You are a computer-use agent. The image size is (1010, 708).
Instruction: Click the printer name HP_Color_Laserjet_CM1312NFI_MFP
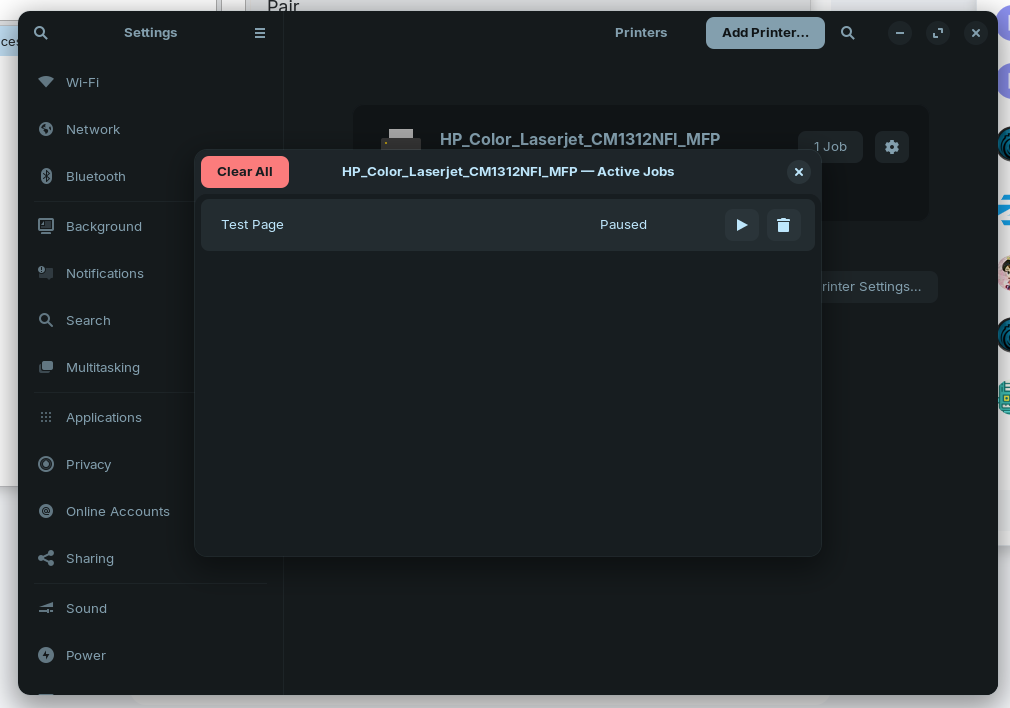click(x=580, y=140)
